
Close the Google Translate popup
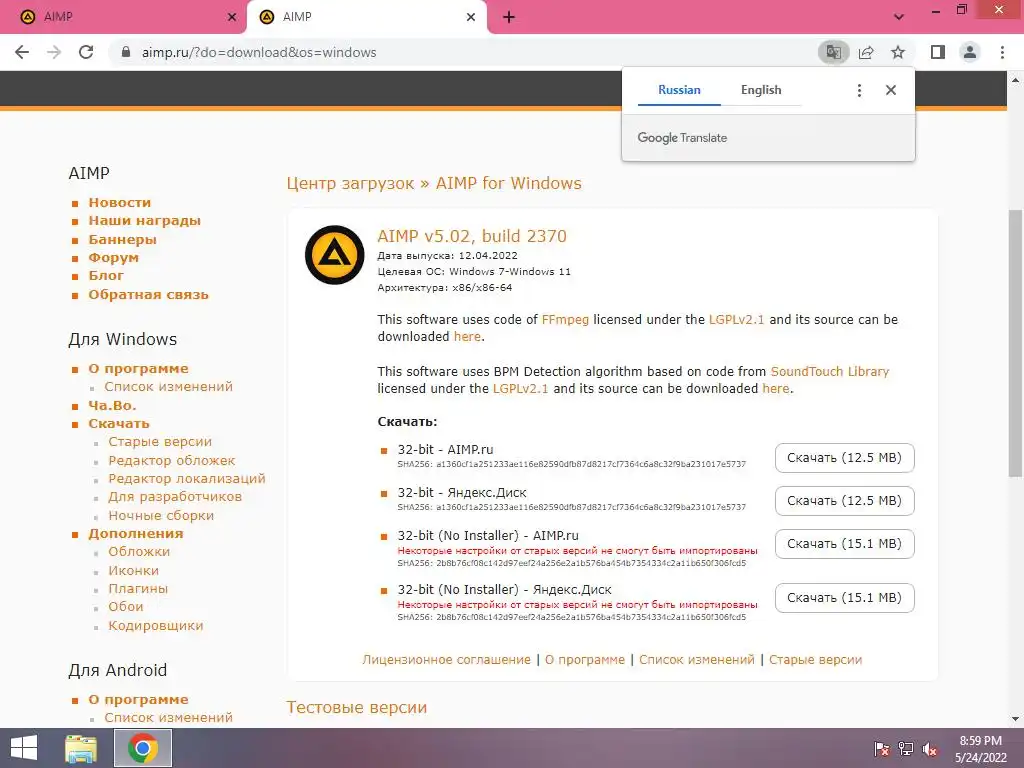(x=891, y=90)
